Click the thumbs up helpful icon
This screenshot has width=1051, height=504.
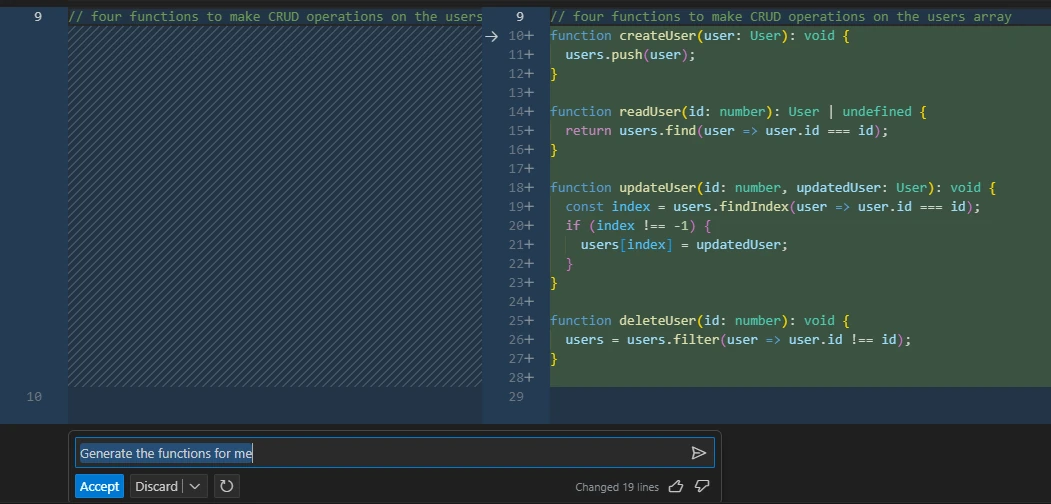pos(676,486)
